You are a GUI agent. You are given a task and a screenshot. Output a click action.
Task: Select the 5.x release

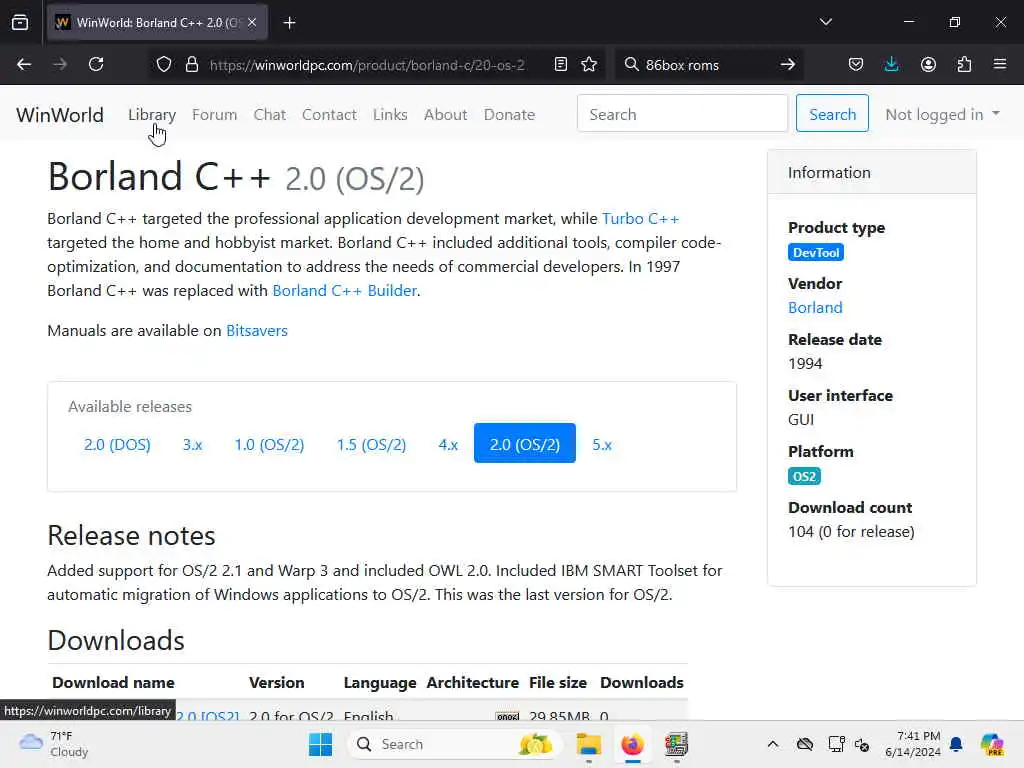602,444
